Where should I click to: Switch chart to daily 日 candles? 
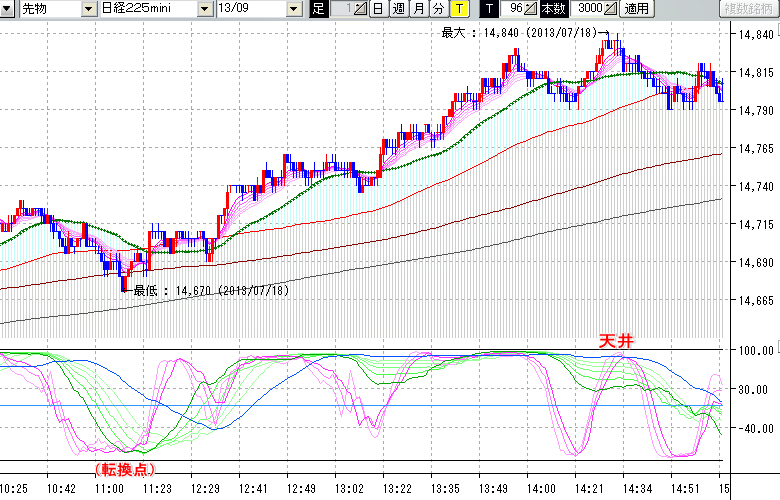[x=377, y=9]
